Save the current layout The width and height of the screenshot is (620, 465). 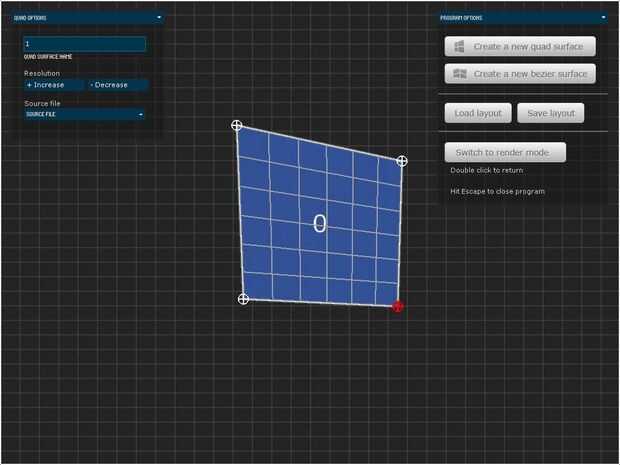click(551, 113)
